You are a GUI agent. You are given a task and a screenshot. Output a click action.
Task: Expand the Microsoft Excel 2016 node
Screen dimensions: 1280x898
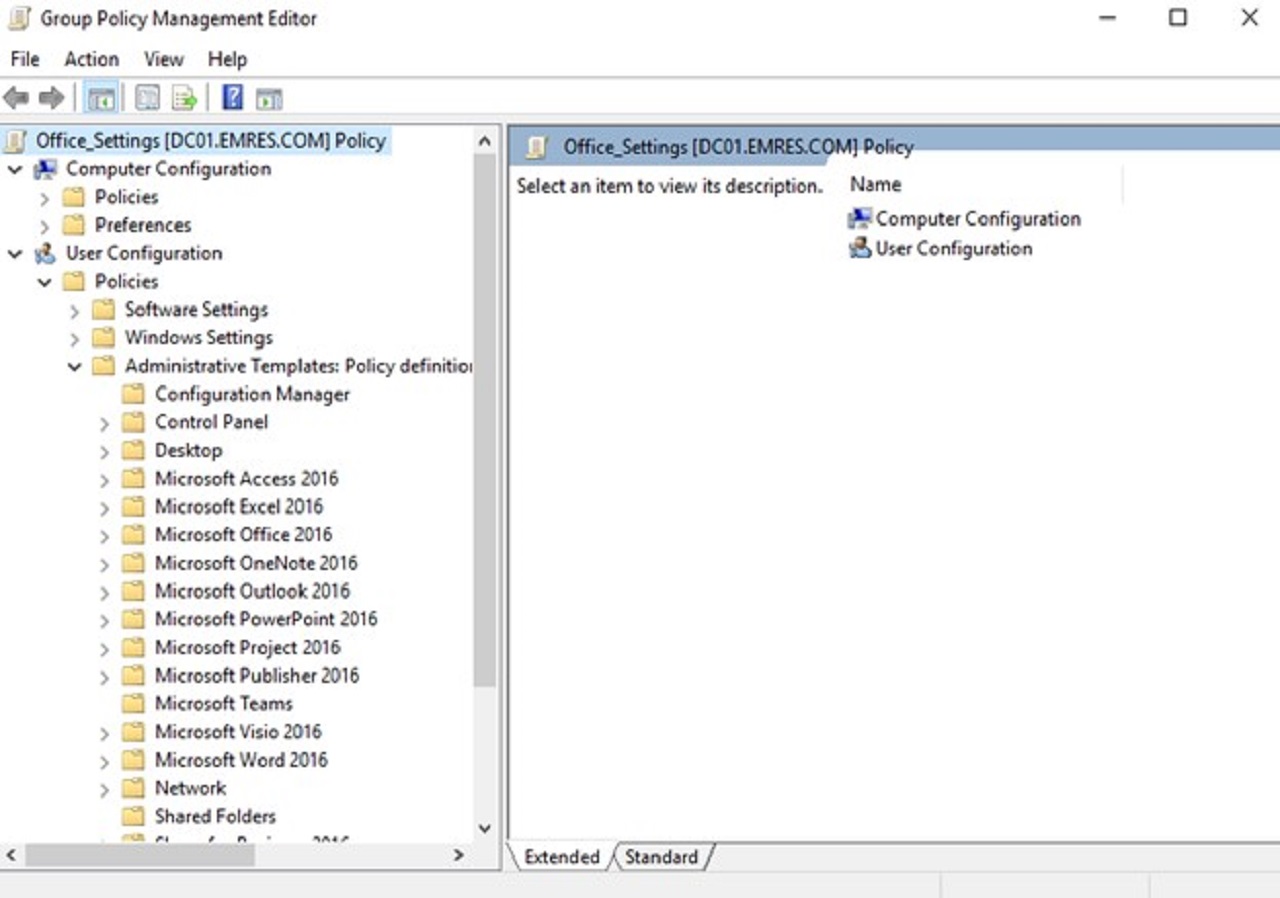105,507
